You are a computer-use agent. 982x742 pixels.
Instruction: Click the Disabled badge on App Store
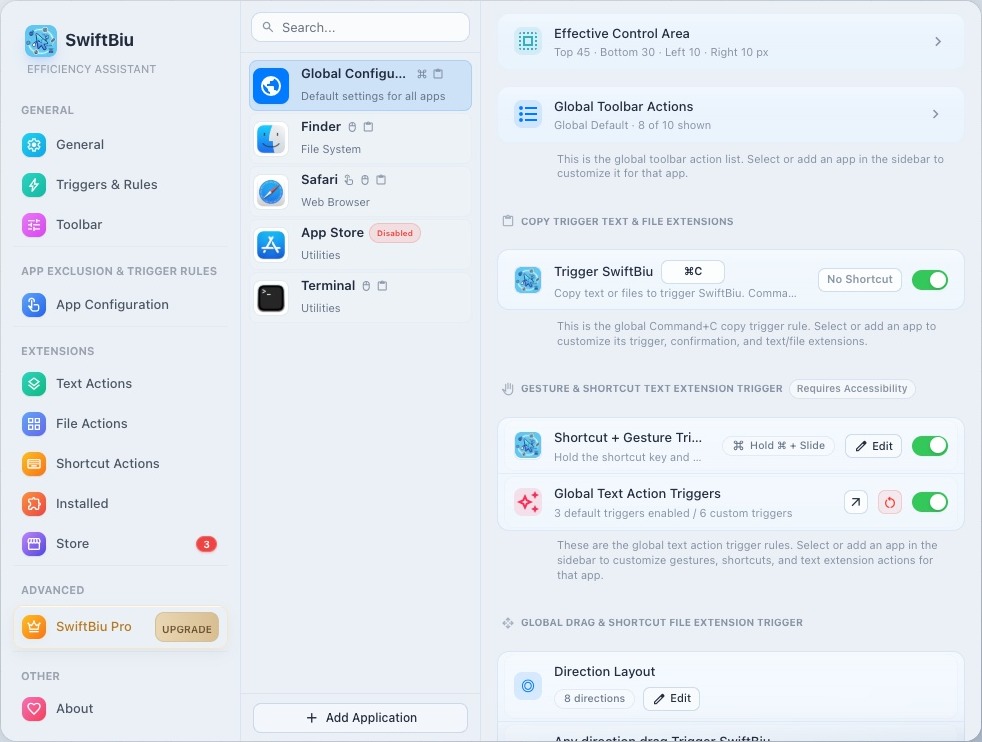[x=395, y=234]
